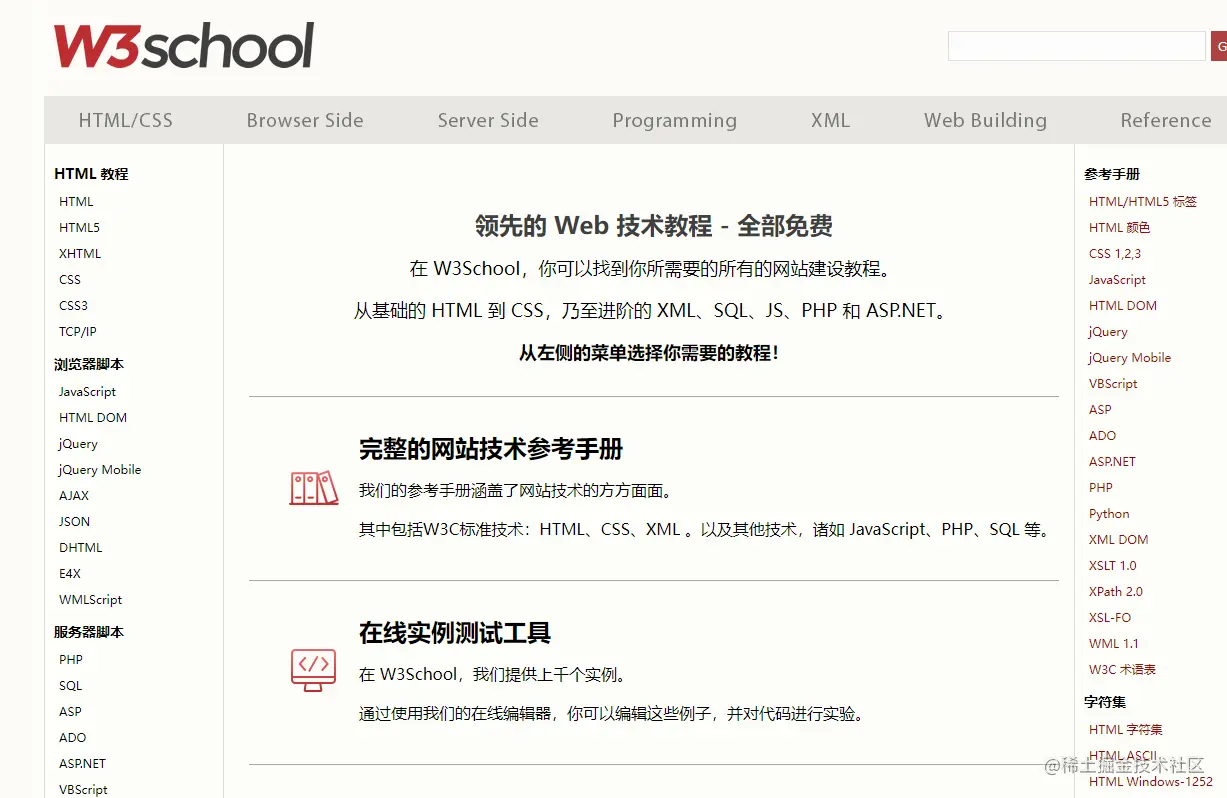
Task: Open E4X tutorial link
Action: [70, 573]
